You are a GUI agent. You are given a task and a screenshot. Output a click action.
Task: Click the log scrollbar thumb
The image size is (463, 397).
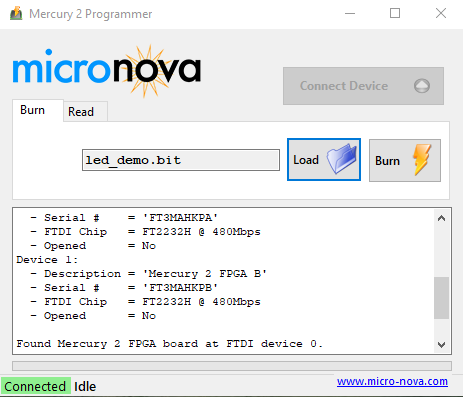[442, 298]
